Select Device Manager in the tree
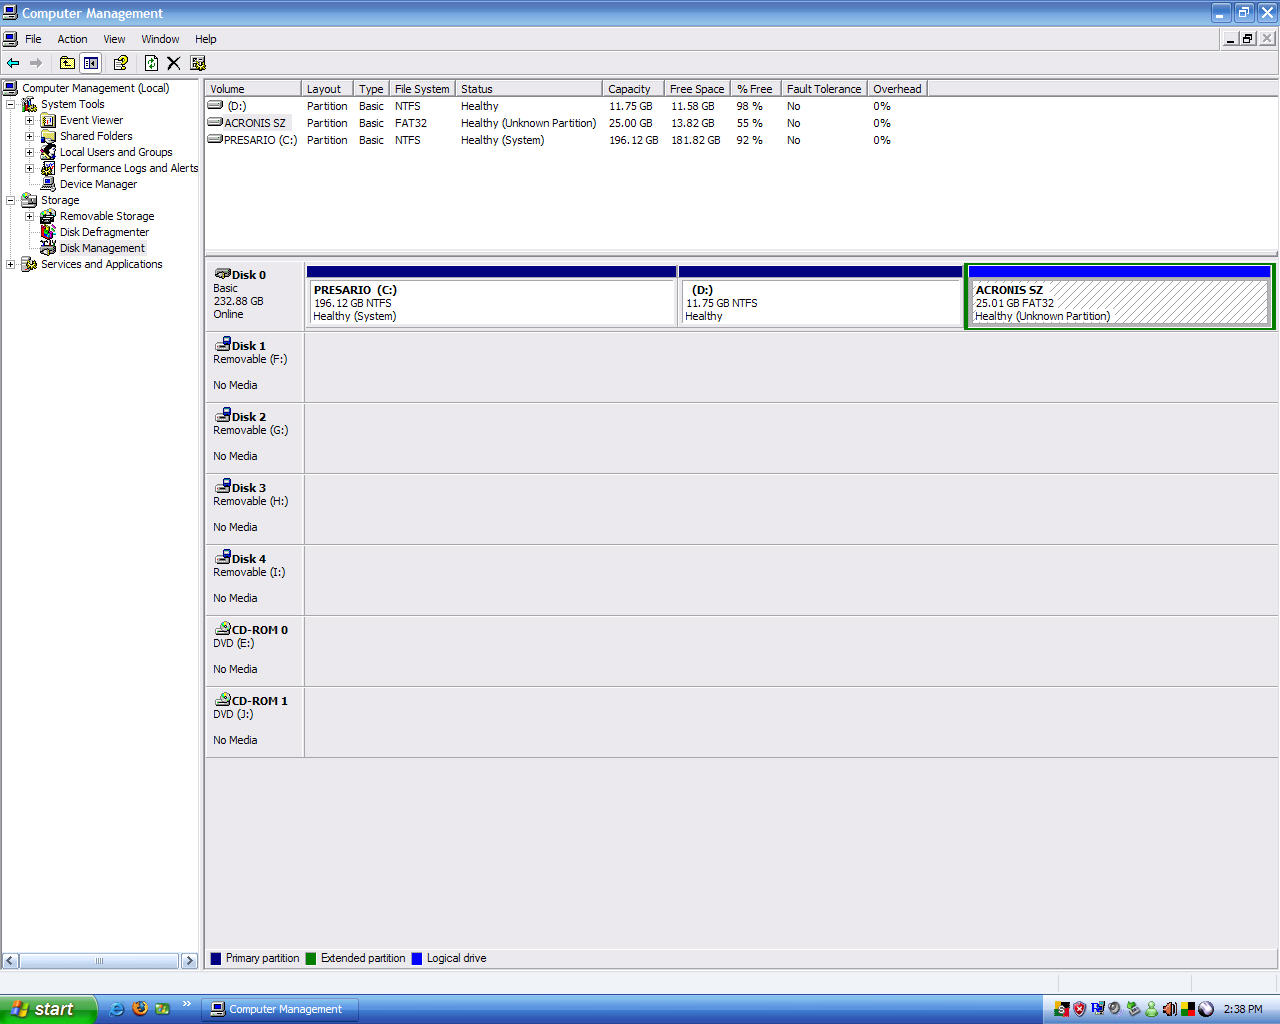Screen dimensions: 1280x1024 pos(98,184)
